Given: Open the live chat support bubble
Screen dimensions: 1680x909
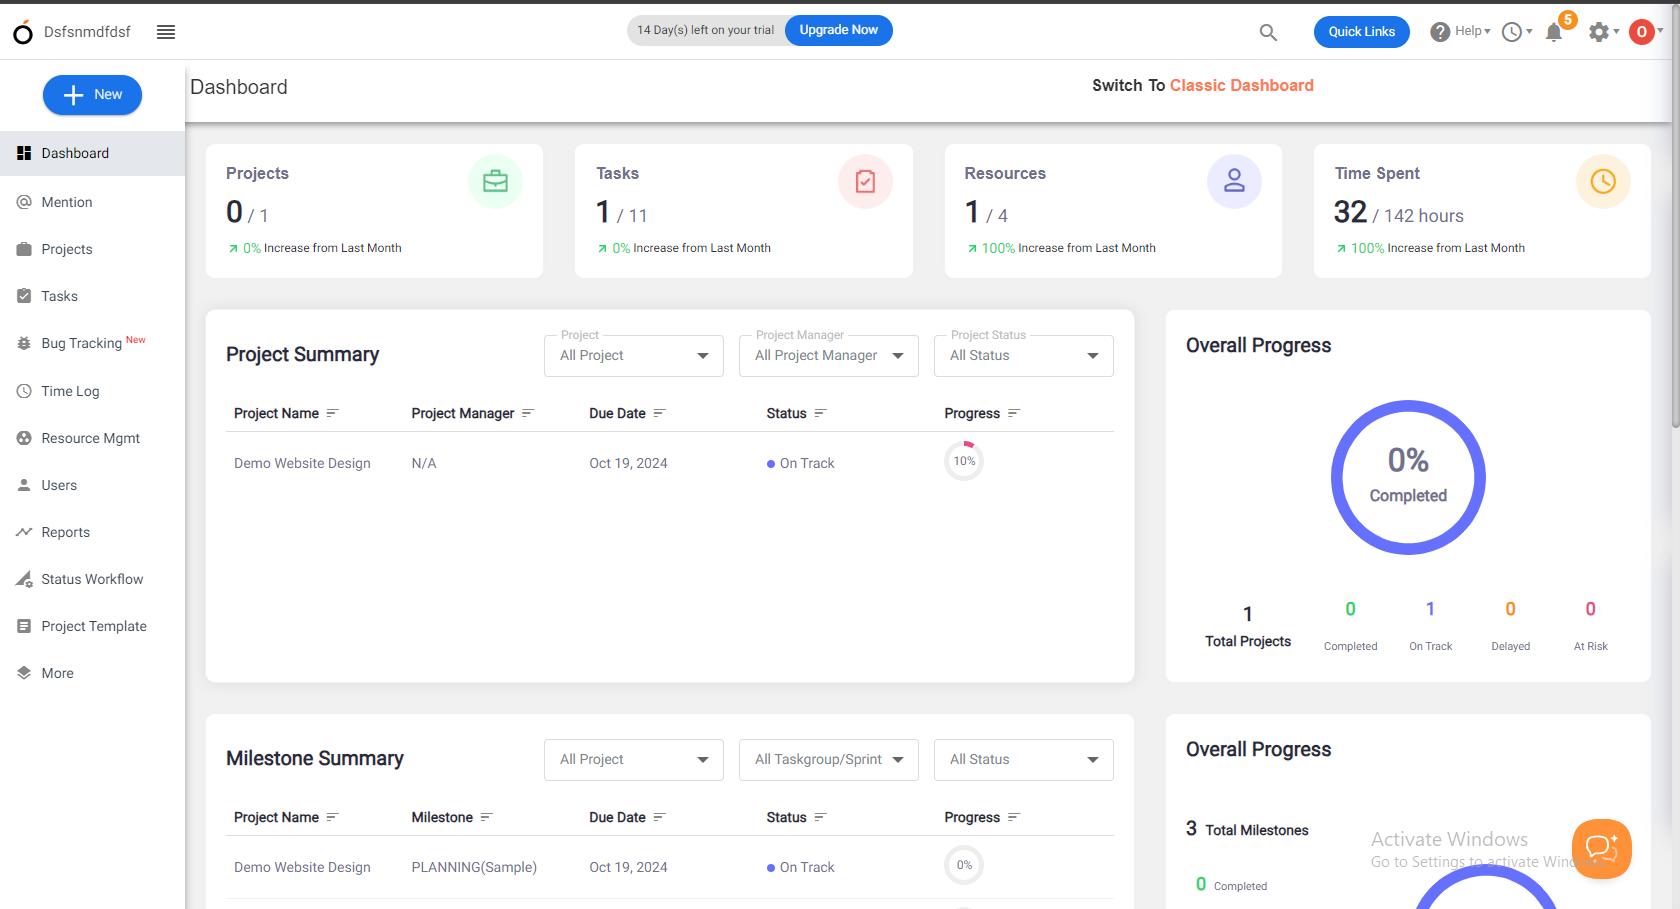Looking at the screenshot, I should [1601, 849].
